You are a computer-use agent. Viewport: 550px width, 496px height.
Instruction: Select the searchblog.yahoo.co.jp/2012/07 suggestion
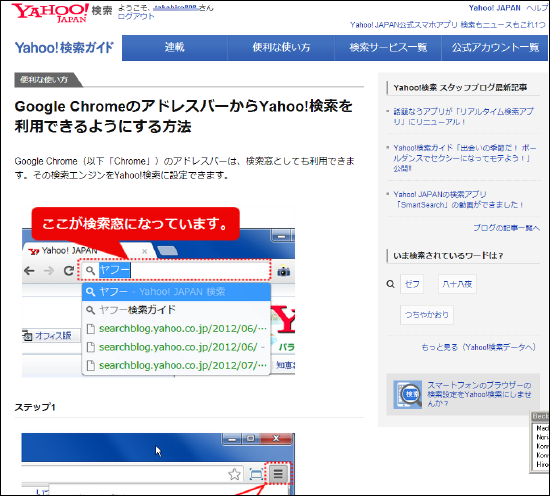tap(176, 365)
